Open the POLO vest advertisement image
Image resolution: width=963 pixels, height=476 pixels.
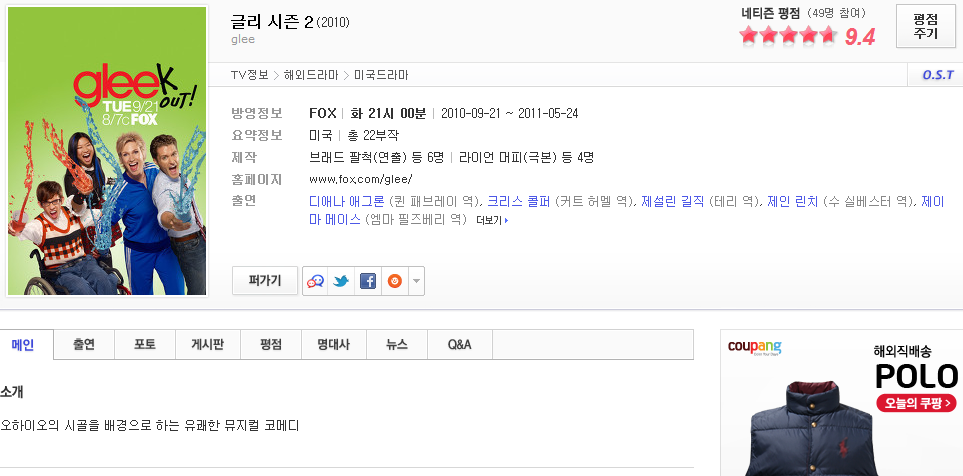click(x=800, y=425)
